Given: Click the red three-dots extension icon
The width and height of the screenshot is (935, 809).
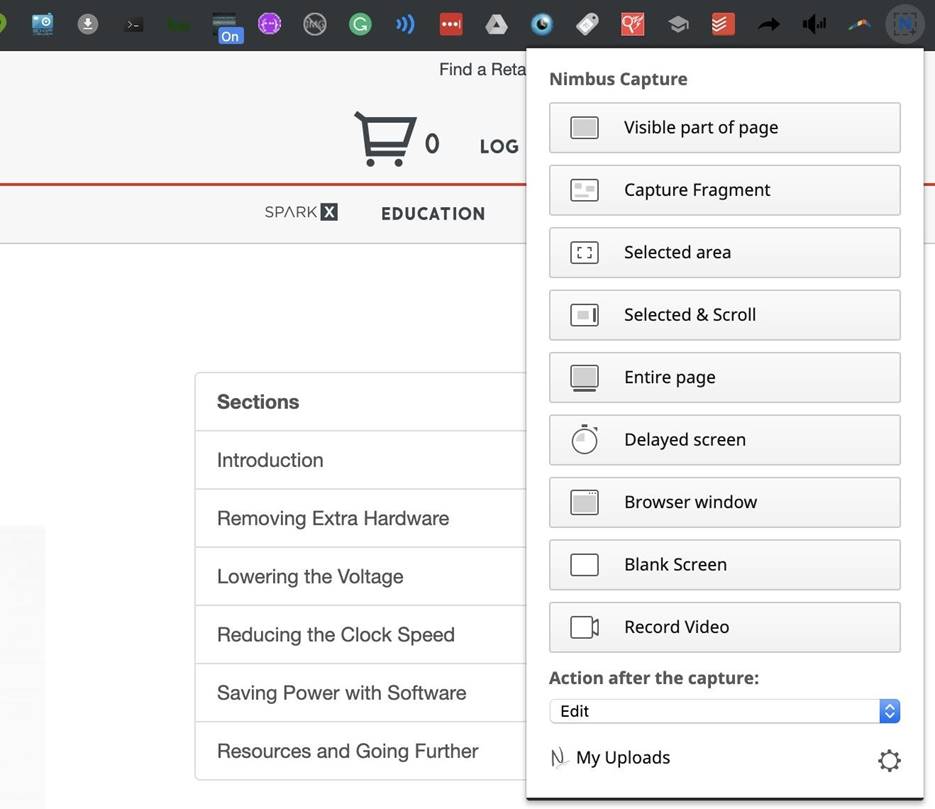Looking at the screenshot, I should coord(451,24).
